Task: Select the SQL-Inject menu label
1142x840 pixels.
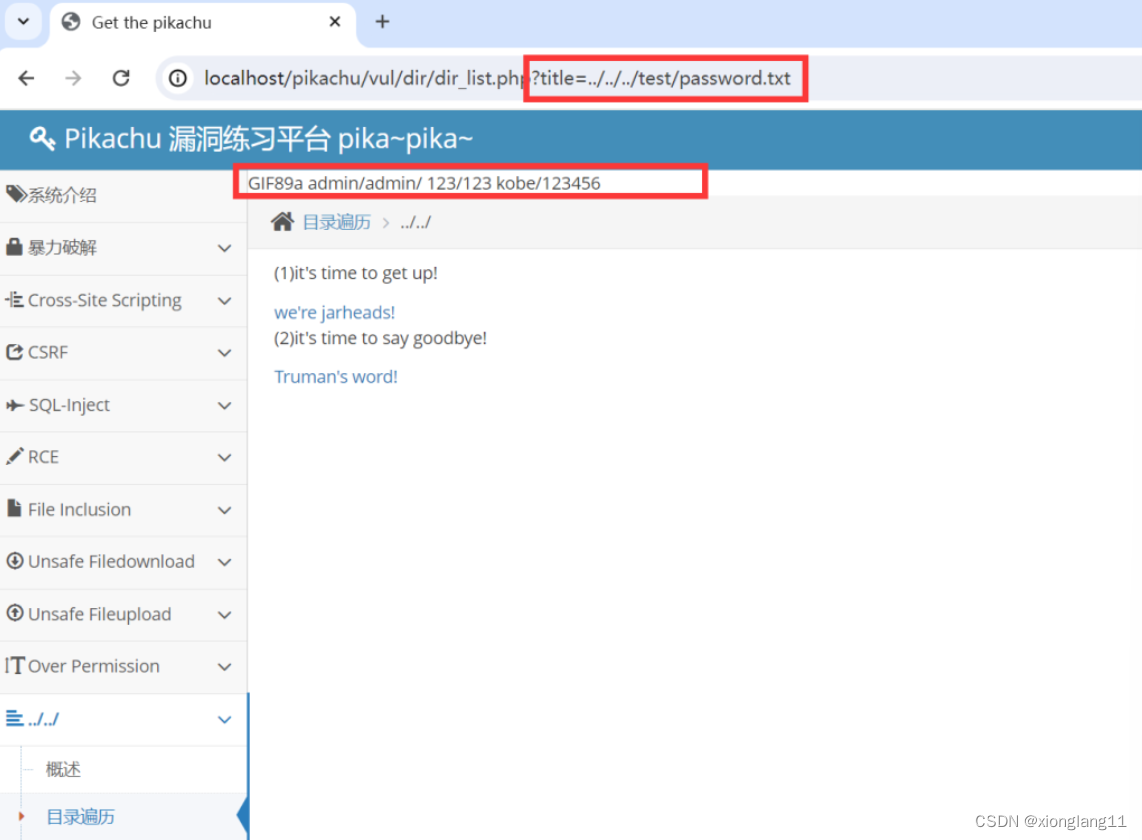Action: point(69,405)
